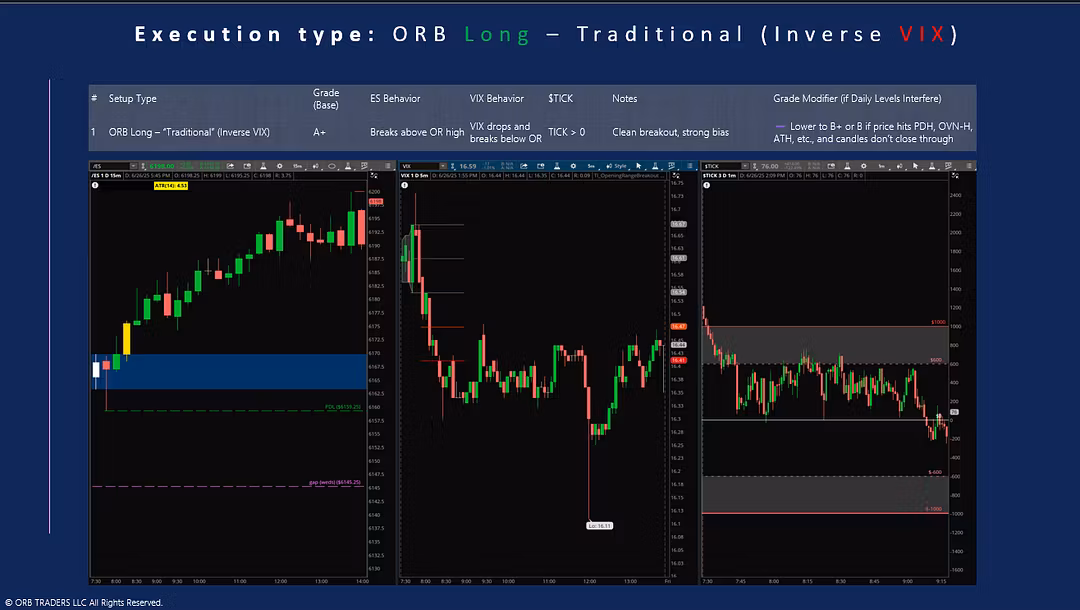Select the pointer cursor tool on $TICK chart
Screen dimensions: 1080x610
tap(915, 166)
